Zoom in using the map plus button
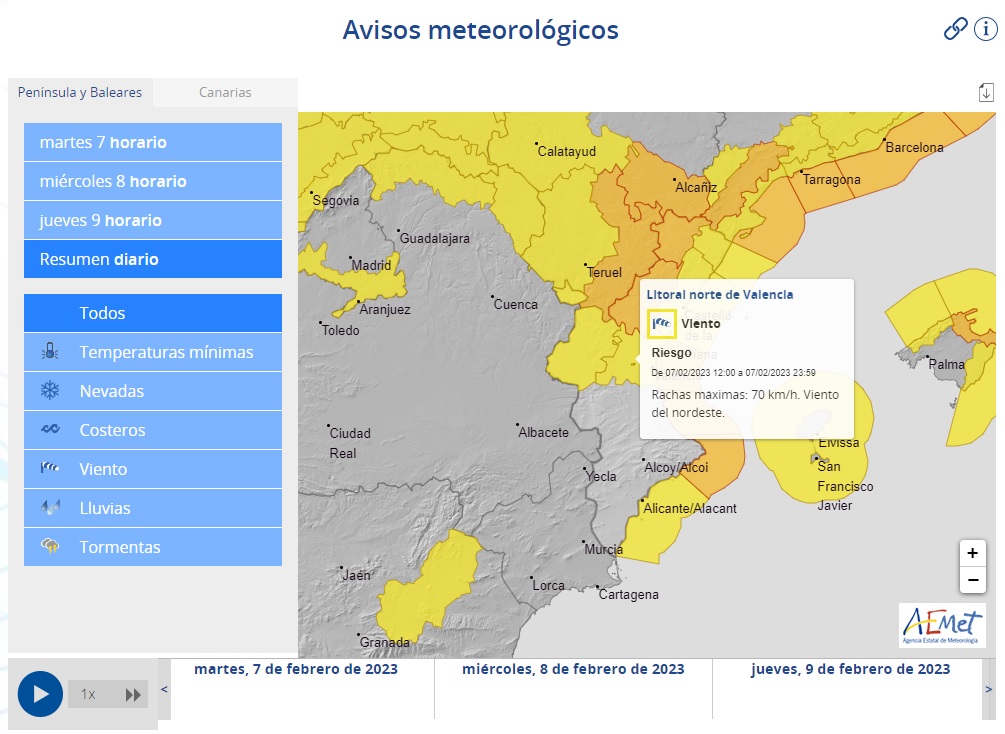This screenshot has width=1005, height=734. [x=972, y=553]
